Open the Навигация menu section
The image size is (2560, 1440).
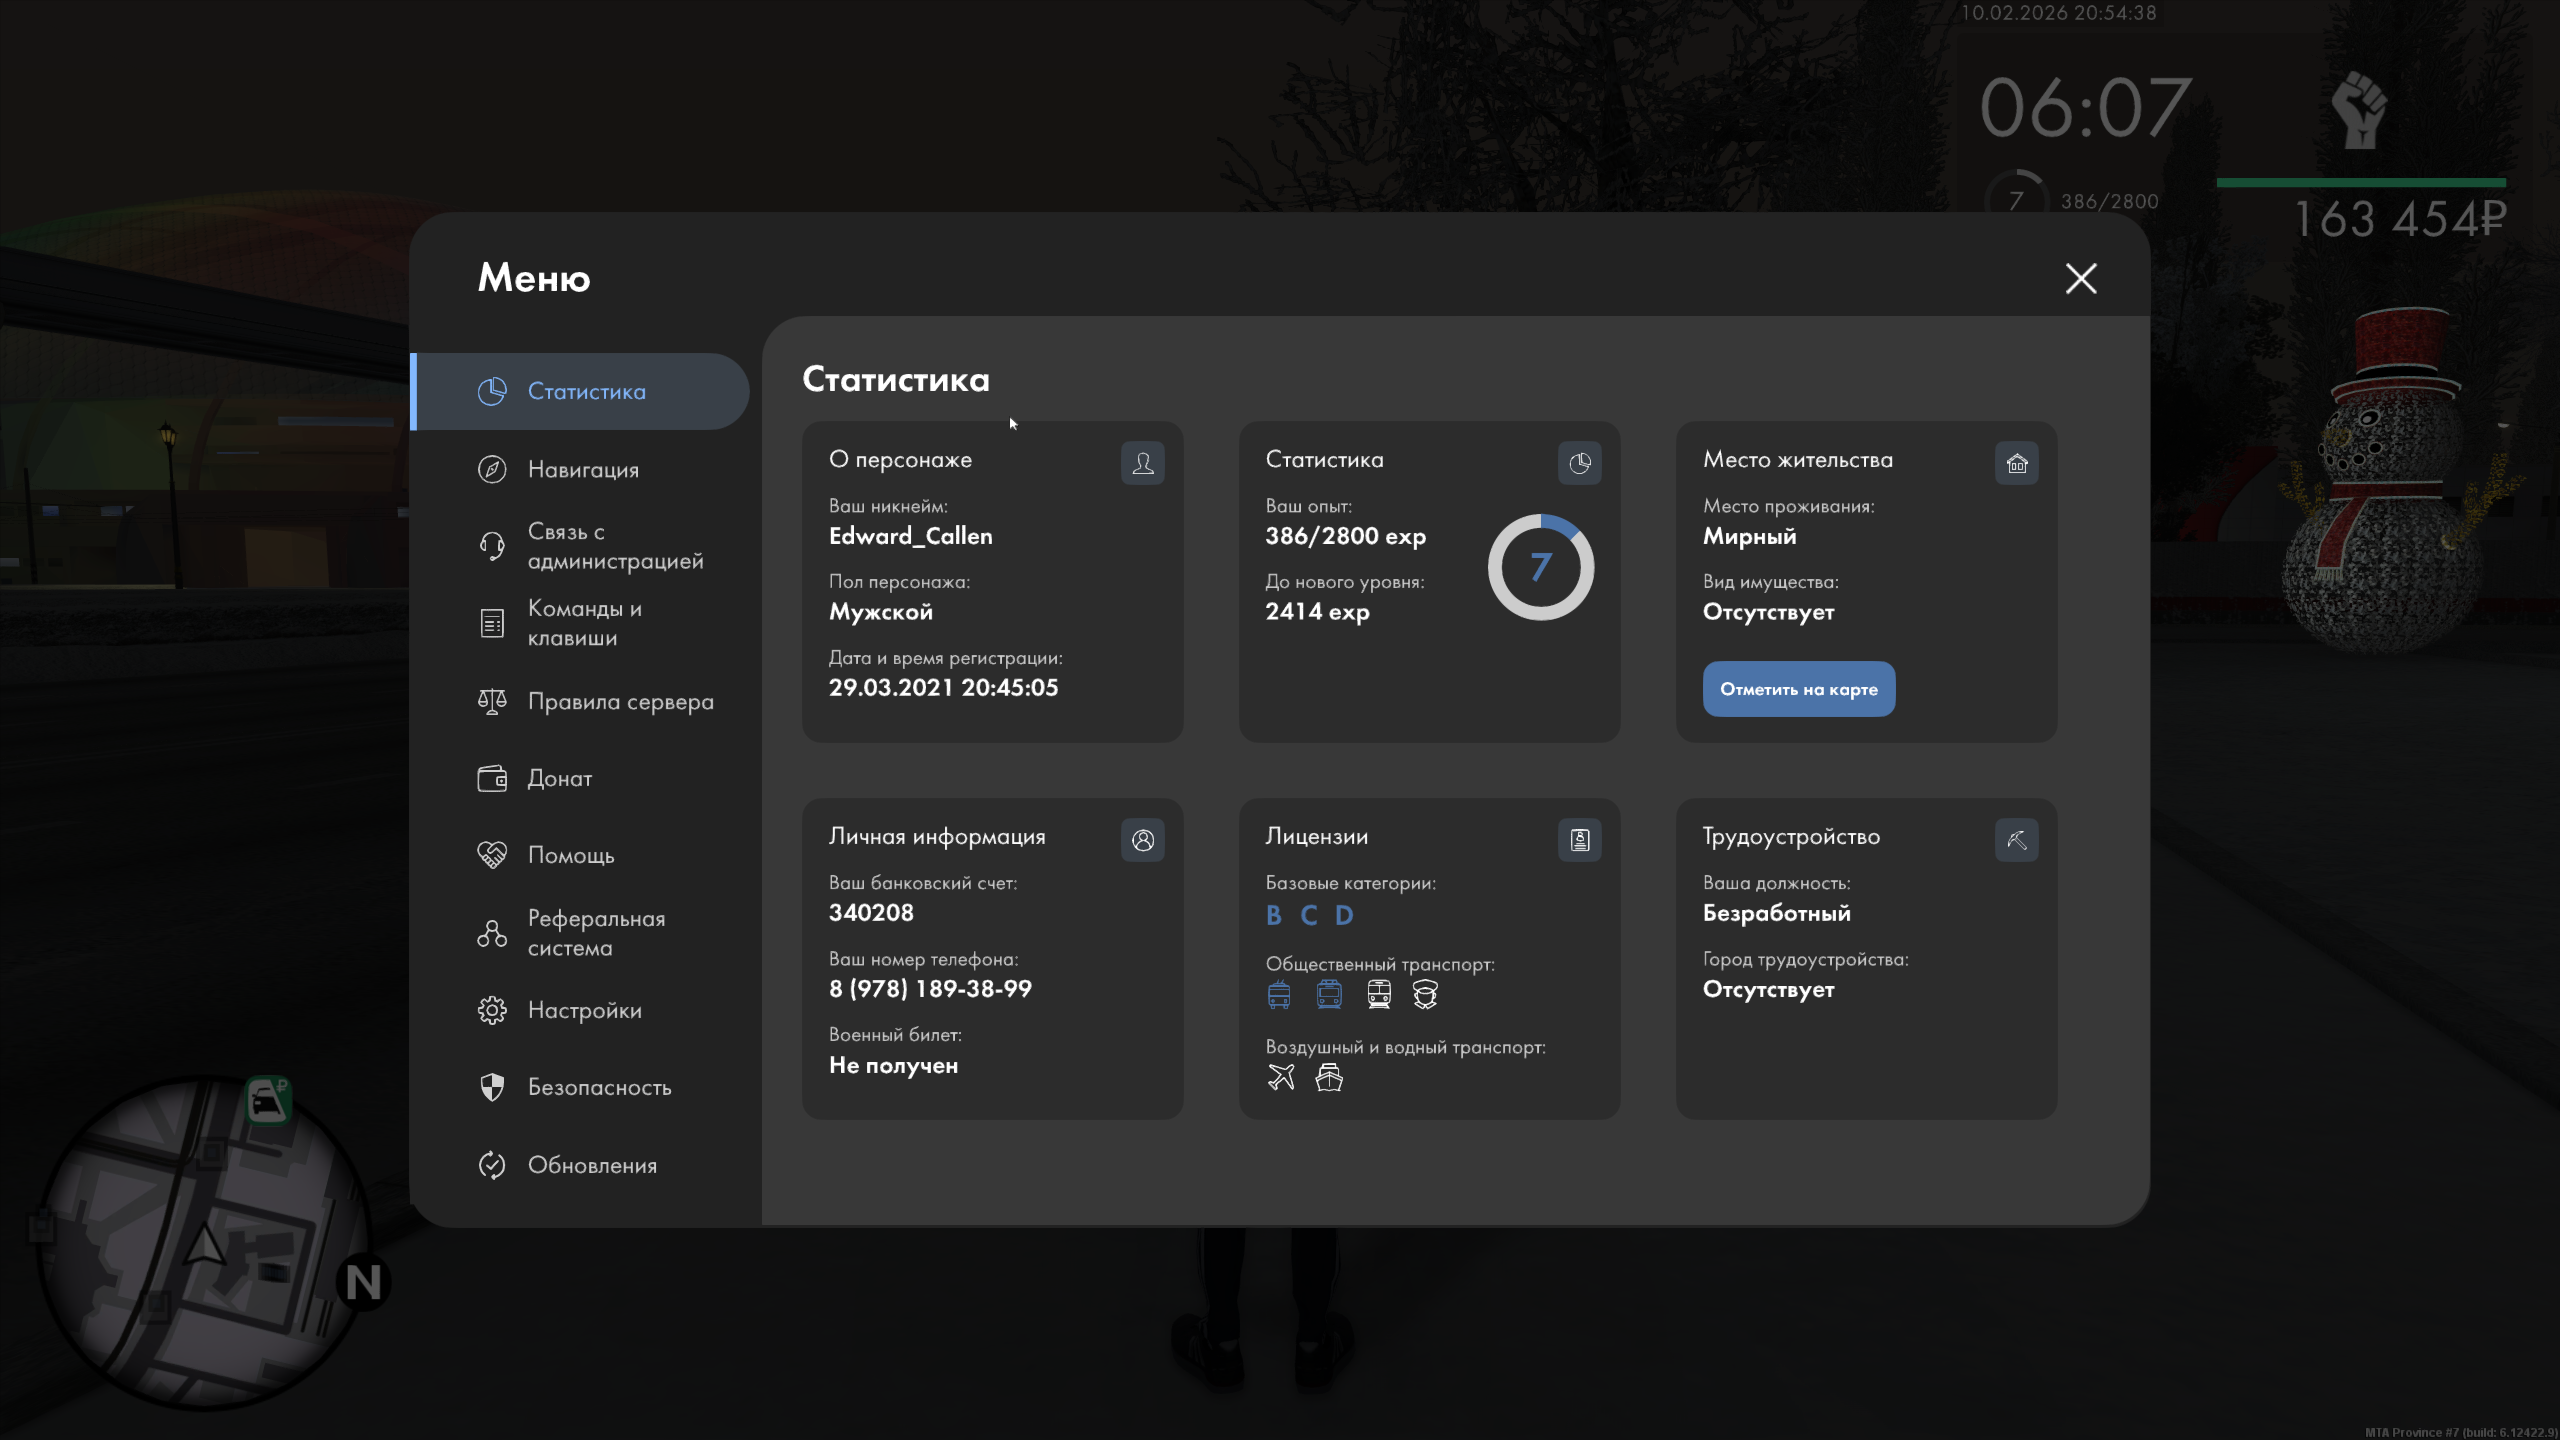pyautogui.click(x=582, y=469)
